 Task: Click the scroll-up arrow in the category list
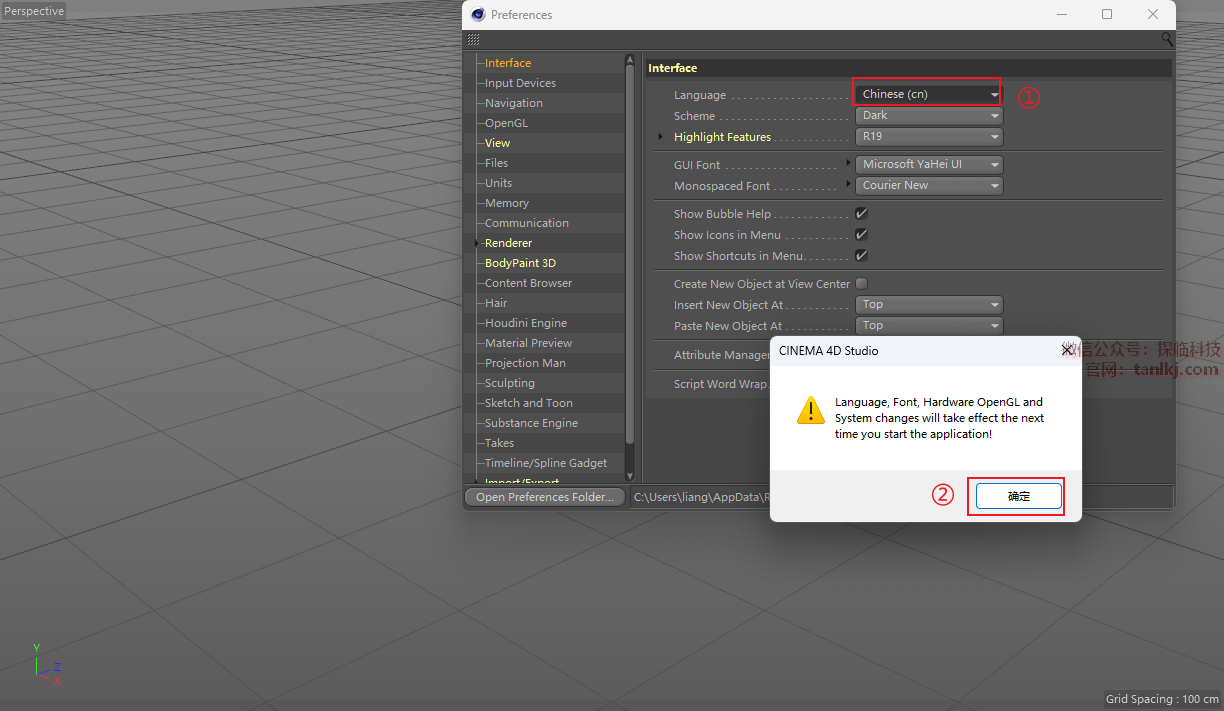[630, 59]
